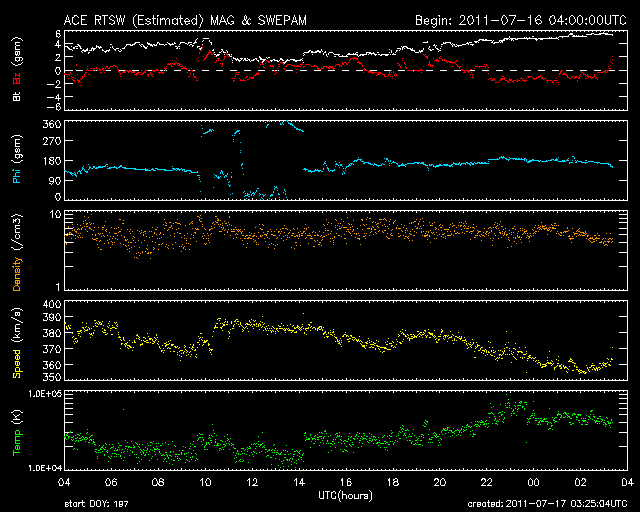Click the plot title 'ACE RTSW (Estimated) MAG & SWEPAM'
Viewport: 640px width, 512px height.
pyautogui.click(x=185, y=20)
